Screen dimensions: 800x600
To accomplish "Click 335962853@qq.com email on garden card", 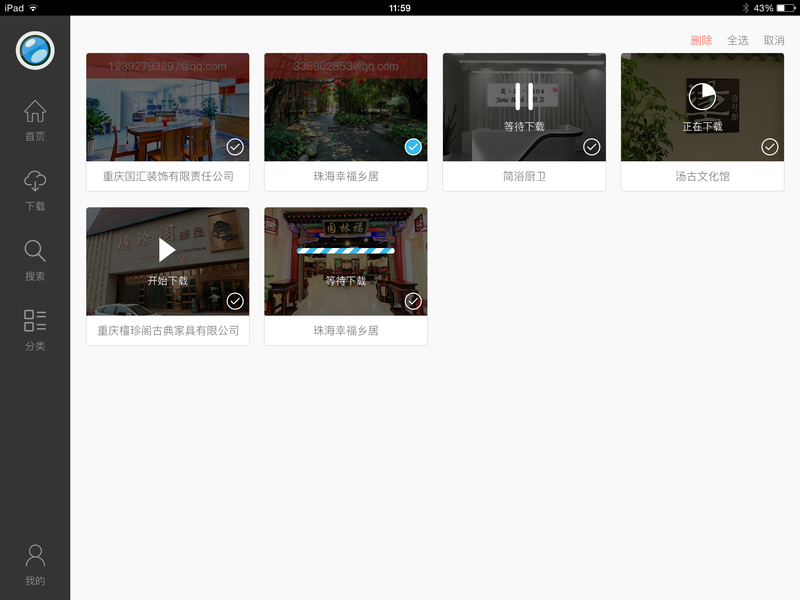I will click(346, 66).
